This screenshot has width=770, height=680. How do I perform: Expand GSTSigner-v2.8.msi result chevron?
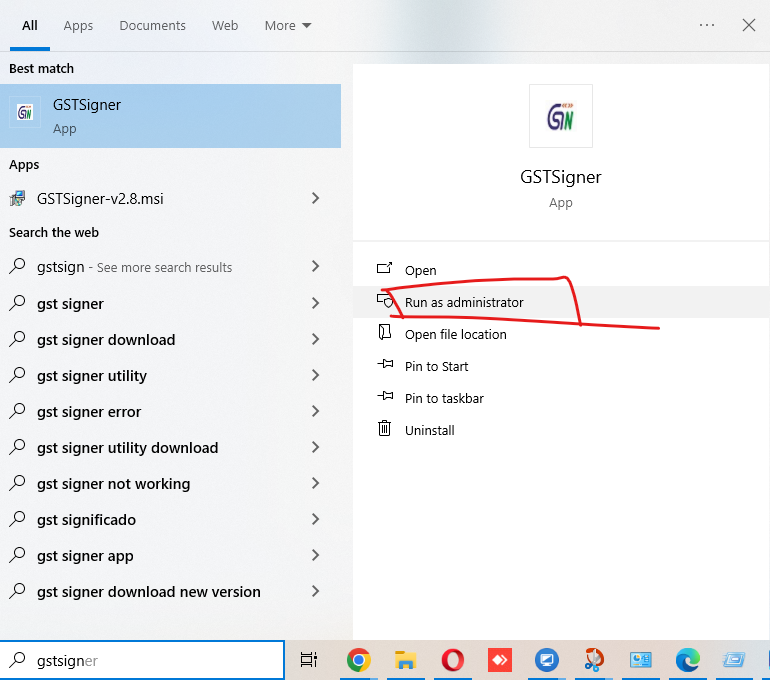tap(315, 198)
